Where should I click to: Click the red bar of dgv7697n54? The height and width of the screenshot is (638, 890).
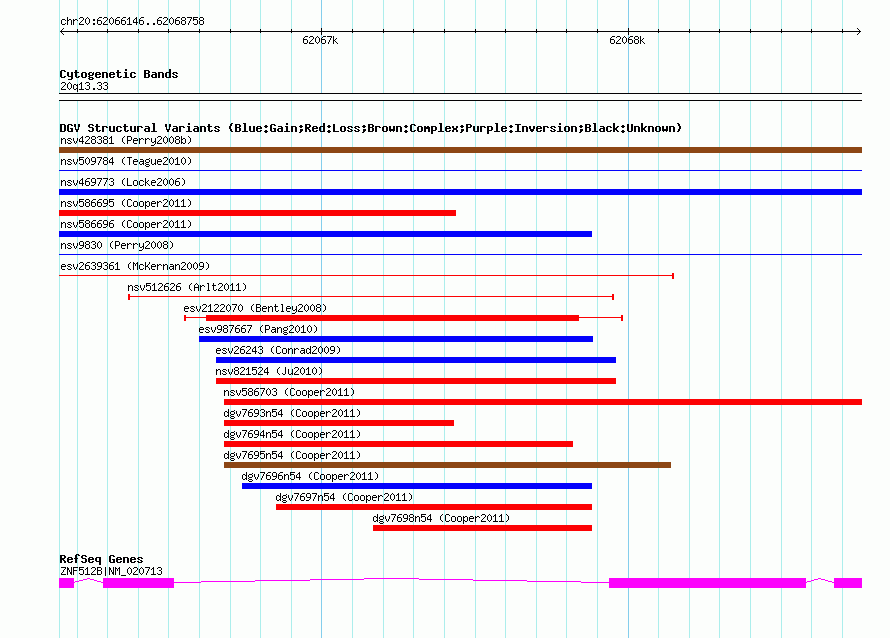[x=434, y=507]
